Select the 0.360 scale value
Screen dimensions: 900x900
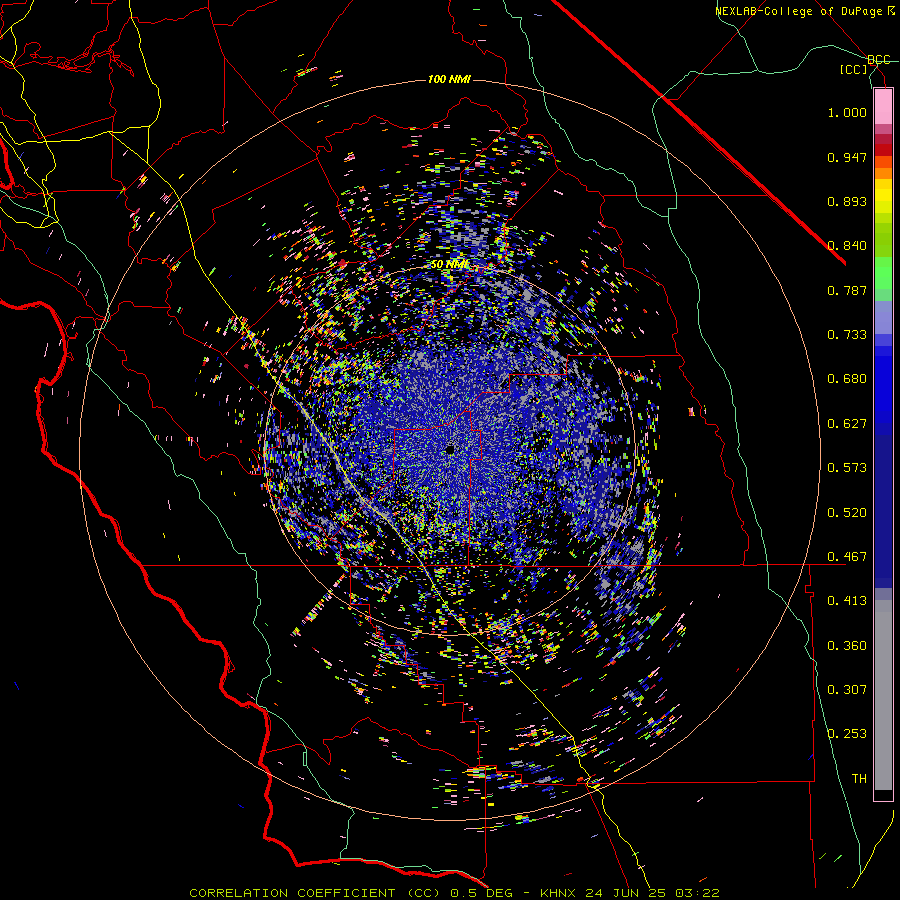click(x=847, y=646)
